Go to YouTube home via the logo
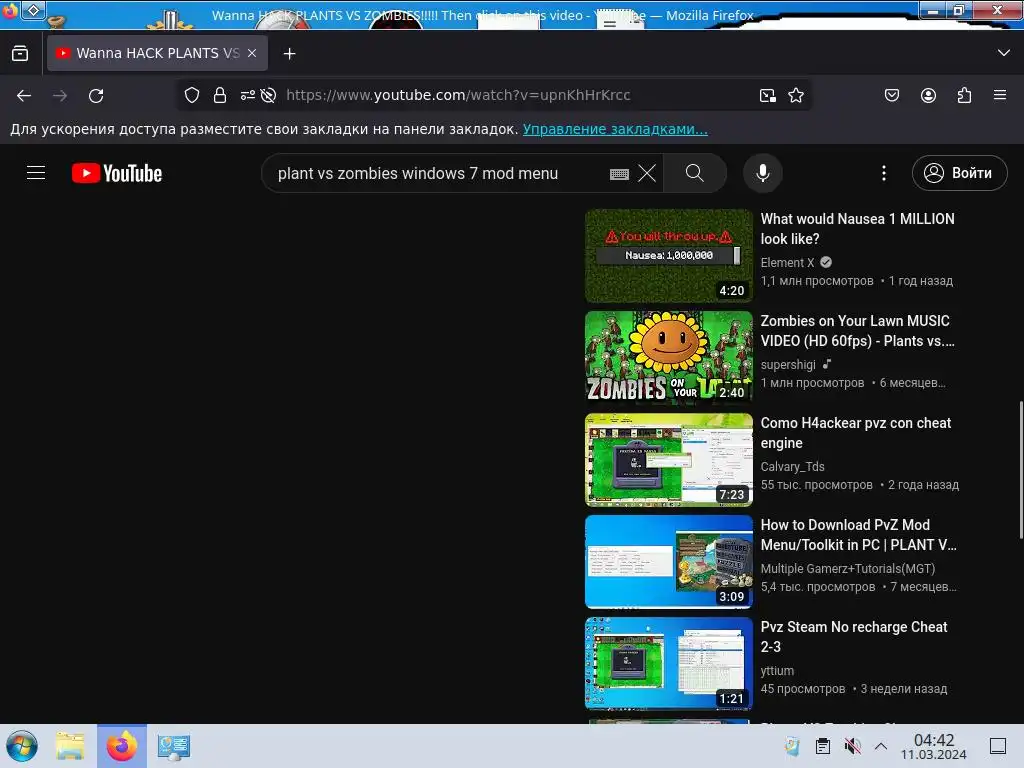Image resolution: width=1024 pixels, height=768 pixels. (x=117, y=173)
